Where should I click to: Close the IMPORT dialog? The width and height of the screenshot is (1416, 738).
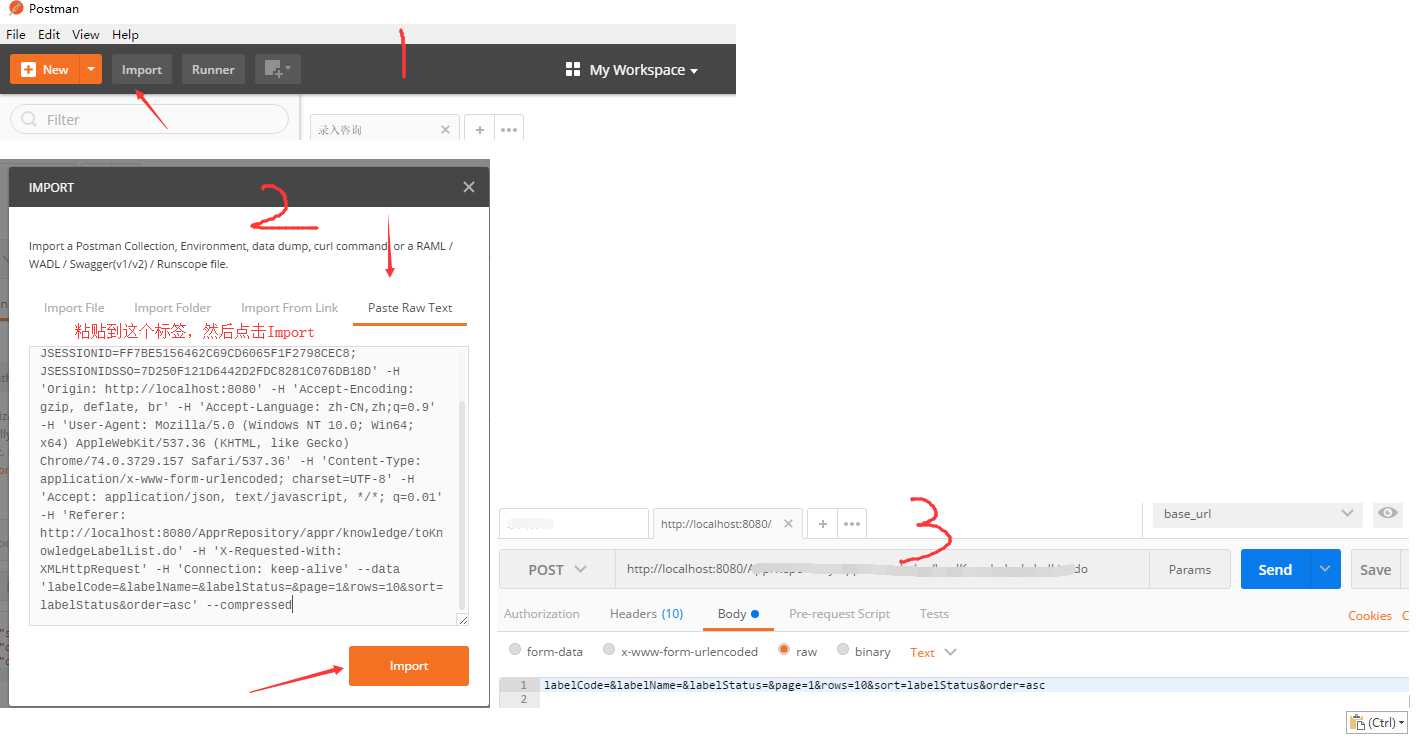point(469,187)
